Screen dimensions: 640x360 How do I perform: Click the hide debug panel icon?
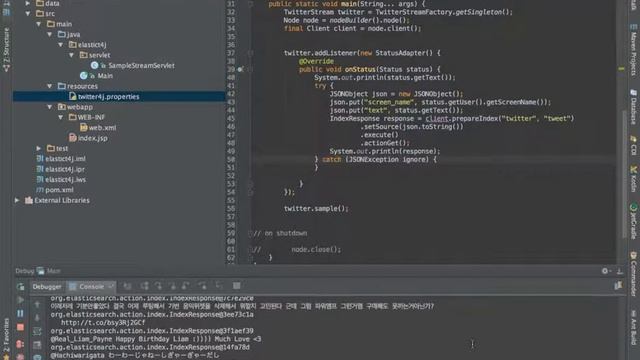tap(620, 271)
